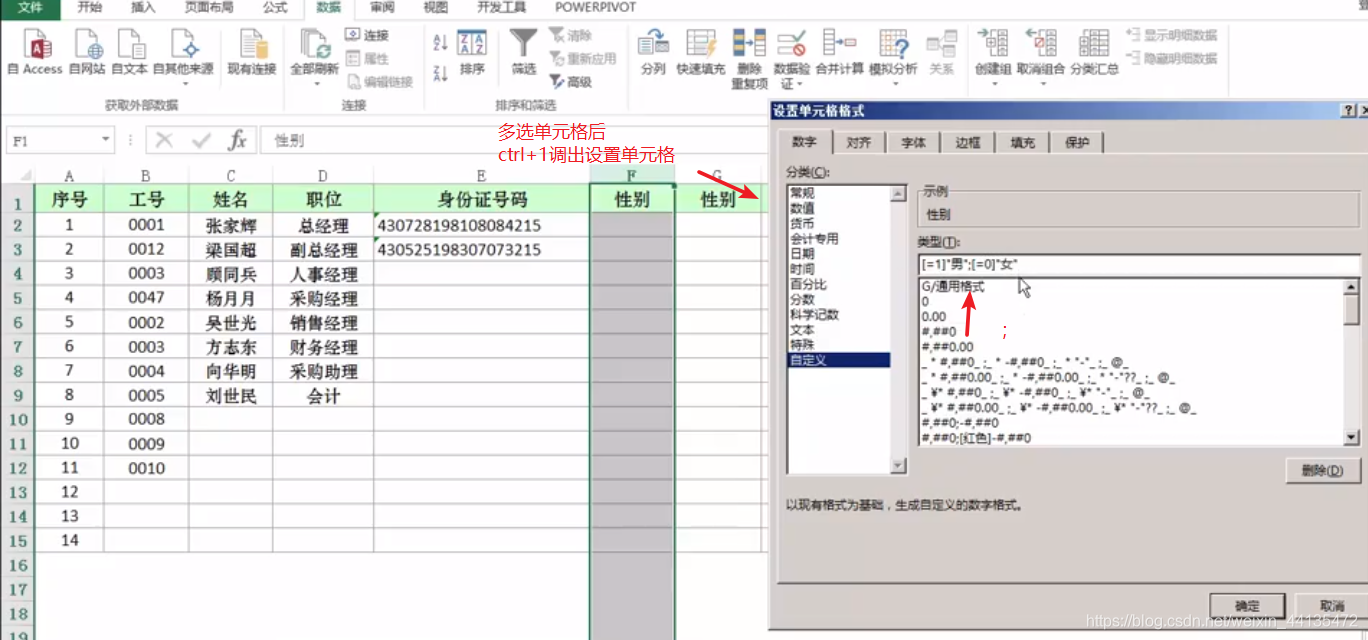Click the 确定 button to confirm
1368x640 pixels.
(1247, 605)
